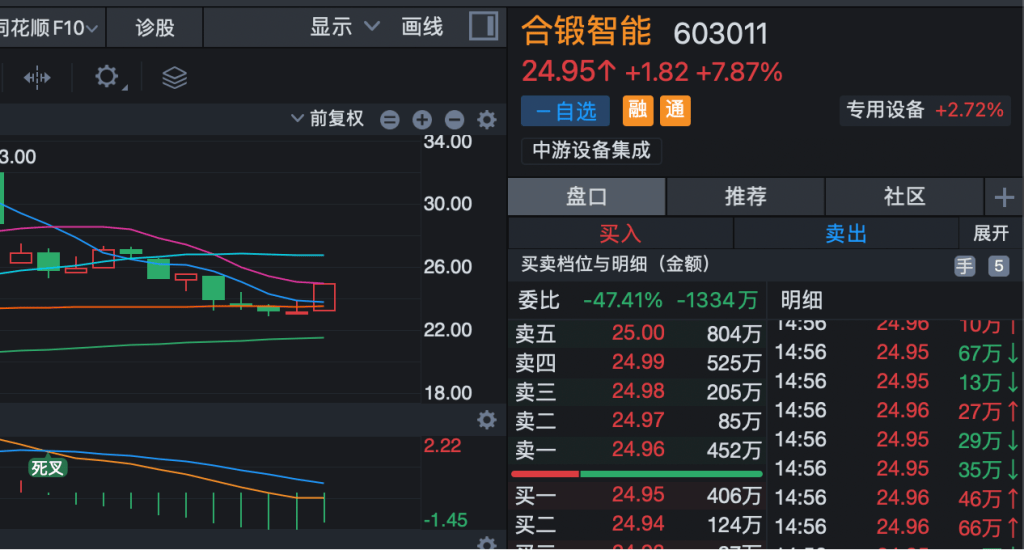1024x550 pixels.
Task: Click the circled equals icon next to 前复权
Action: pos(390,120)
